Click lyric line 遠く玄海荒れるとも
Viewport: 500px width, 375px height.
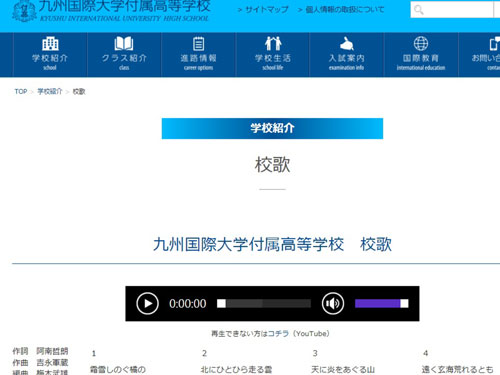(x=457, y=369)
